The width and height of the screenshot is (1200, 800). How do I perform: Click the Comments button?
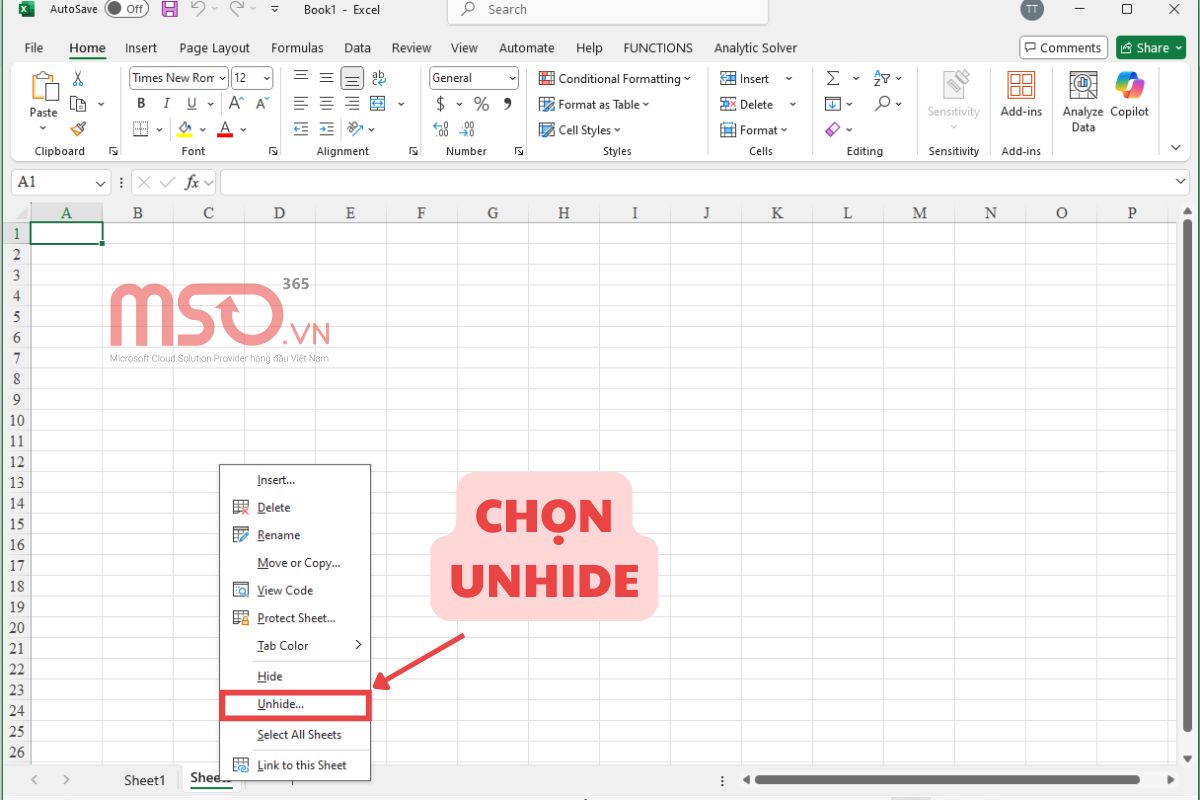click(1061, 48)
